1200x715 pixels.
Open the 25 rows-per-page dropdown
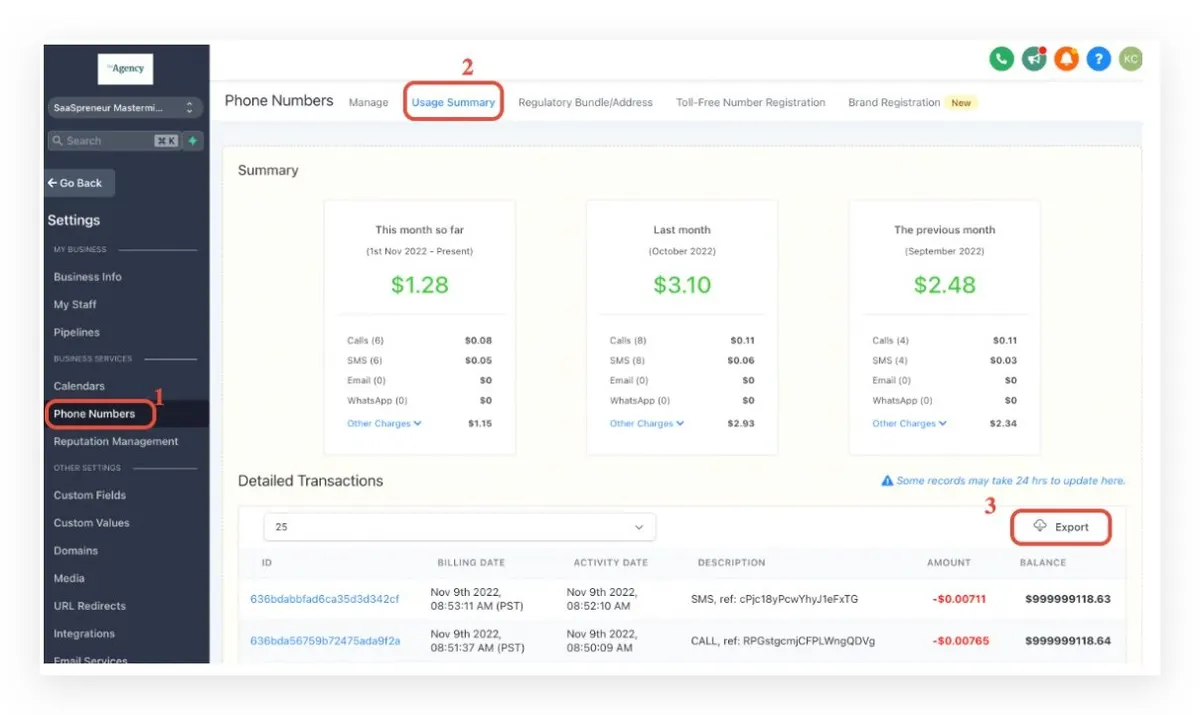(459, 527)
